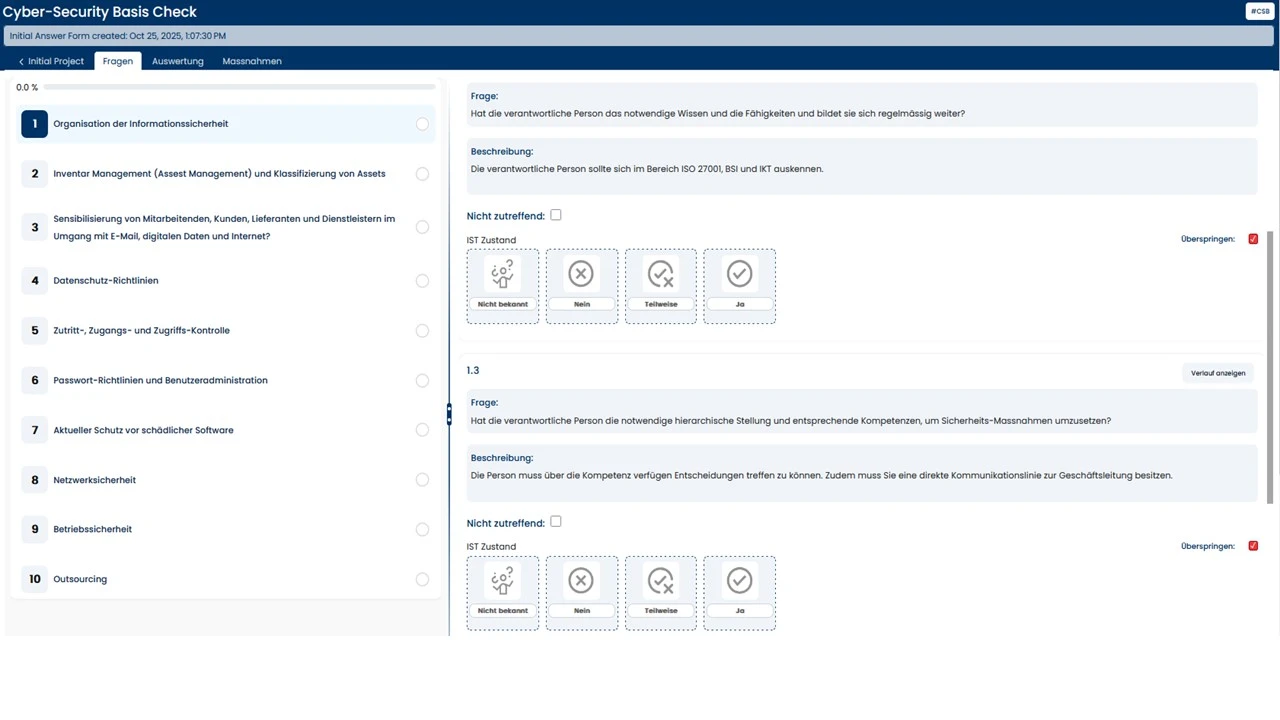Open the #CSB badge button
1280x720 pixels.
[x=1259, y=11]
